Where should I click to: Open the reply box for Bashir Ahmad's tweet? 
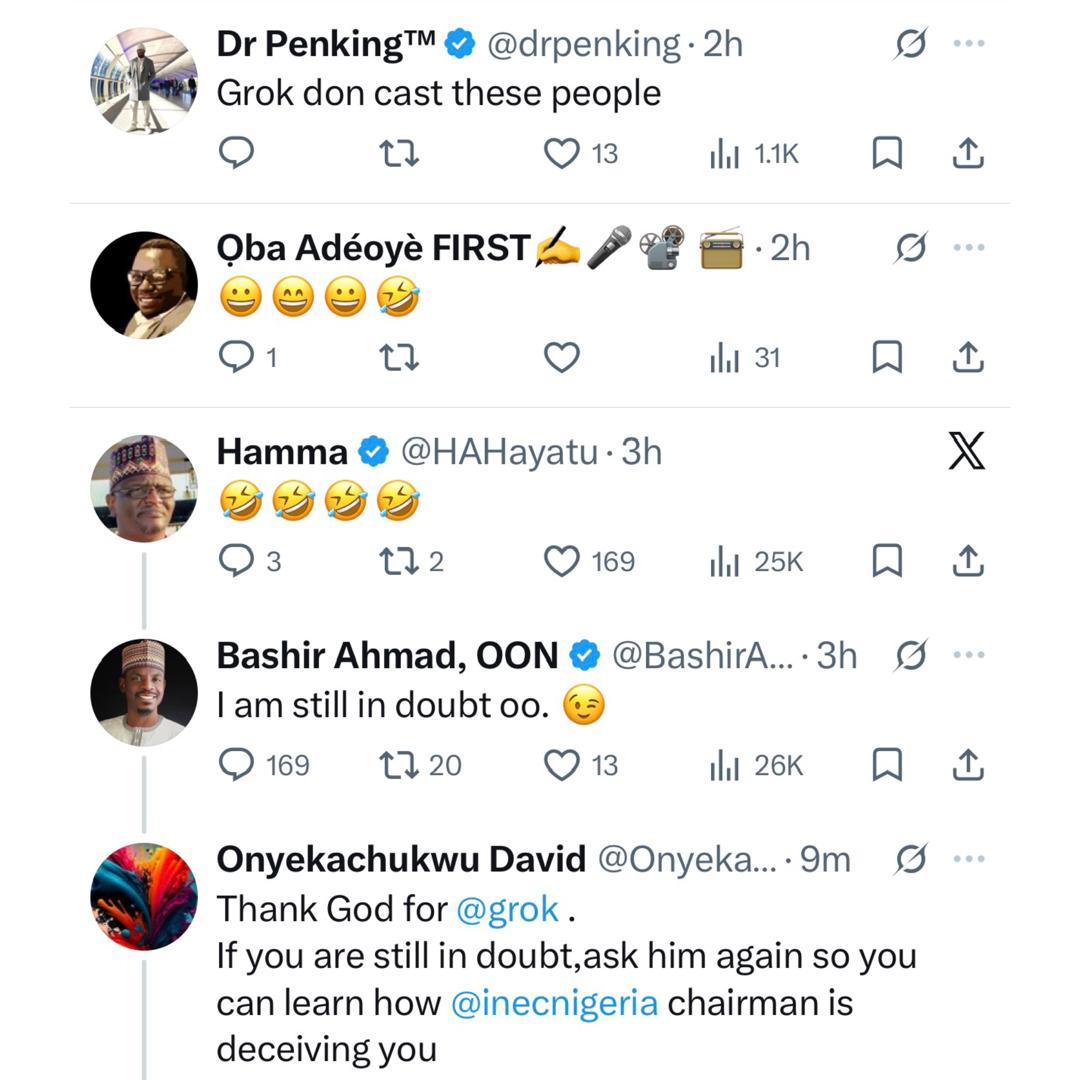coord(239,765)
